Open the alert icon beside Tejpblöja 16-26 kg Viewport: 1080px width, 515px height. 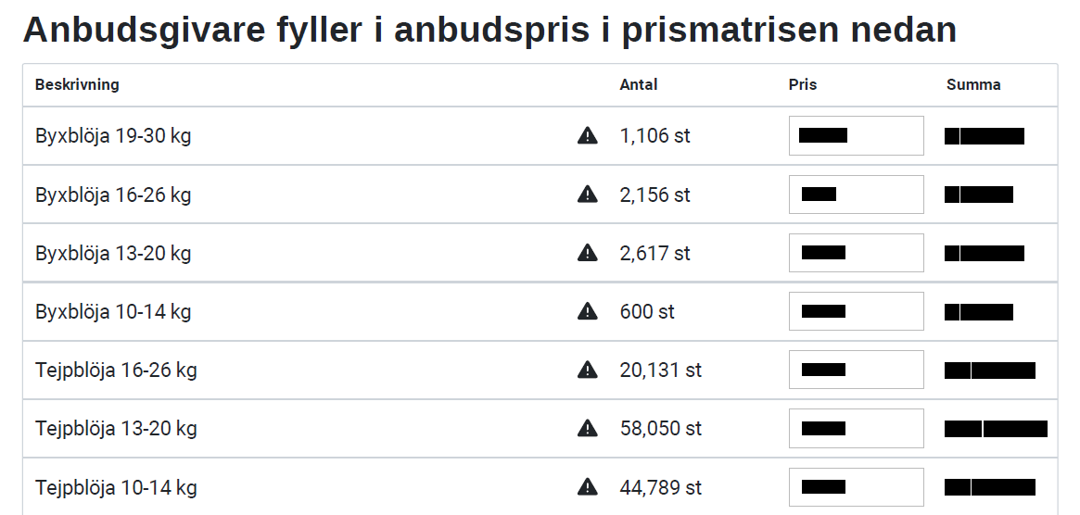[587, 370]
